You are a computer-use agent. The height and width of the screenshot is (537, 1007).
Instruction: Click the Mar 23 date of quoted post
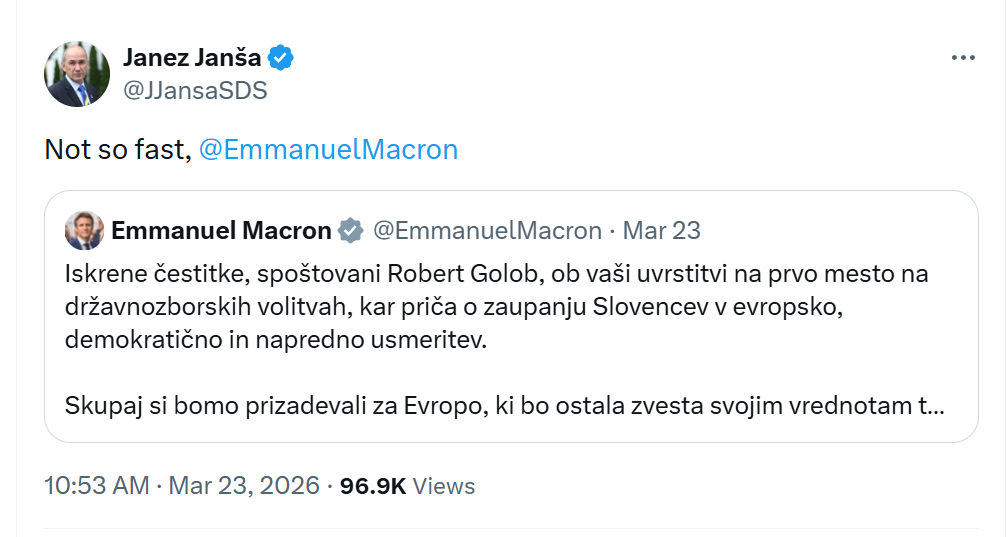click(x=662, y=231)
